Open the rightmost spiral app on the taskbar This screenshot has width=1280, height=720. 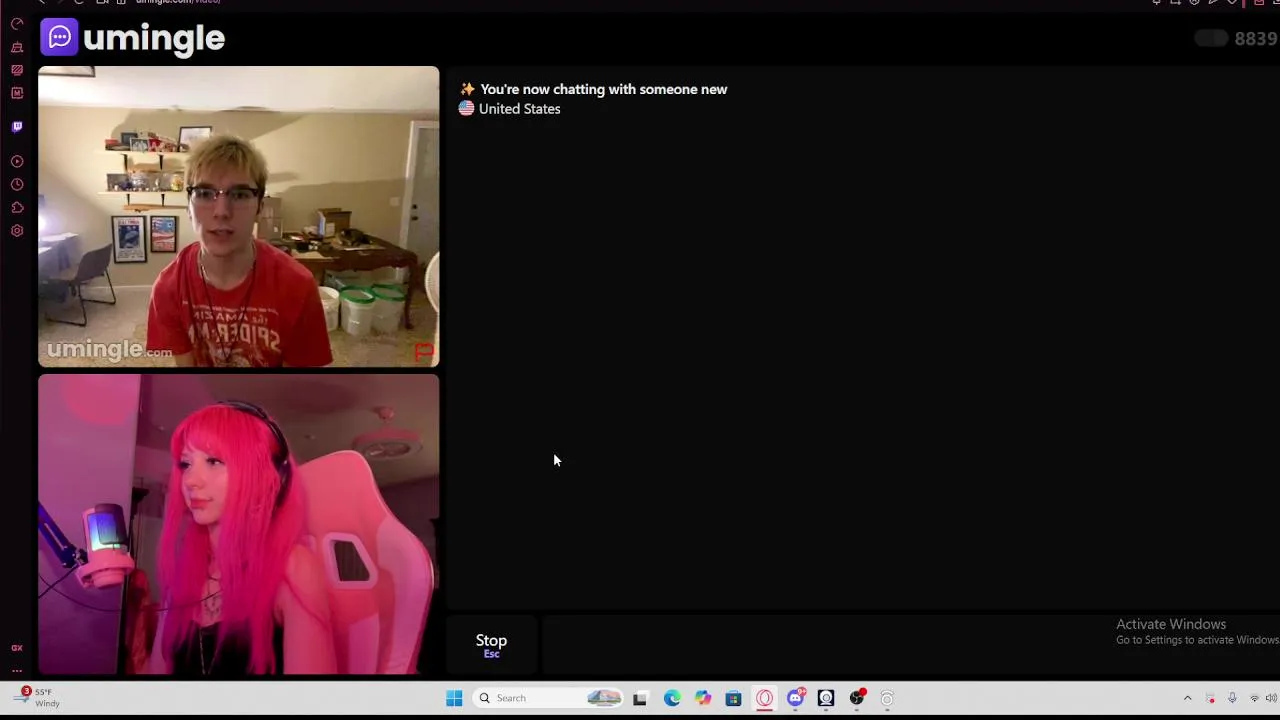(887, 698)
